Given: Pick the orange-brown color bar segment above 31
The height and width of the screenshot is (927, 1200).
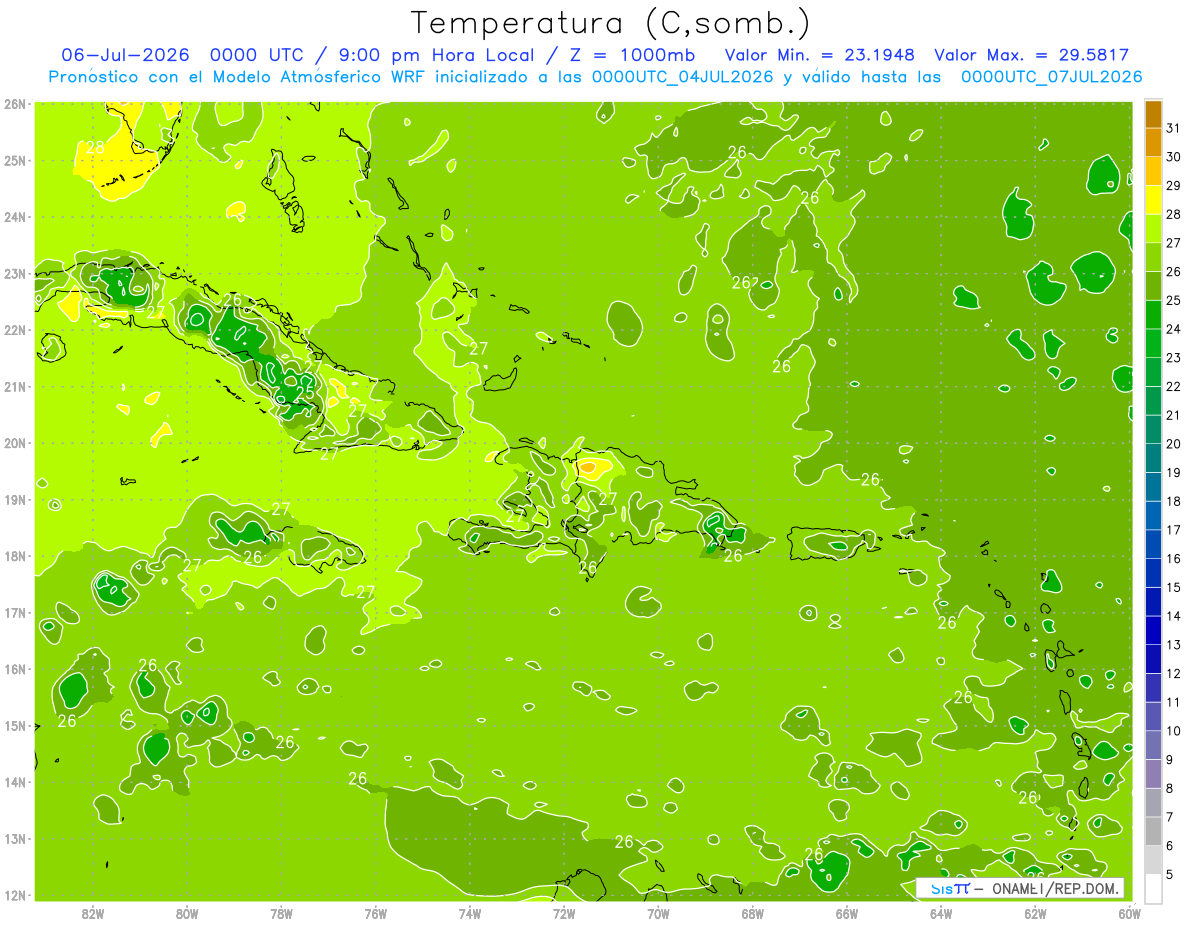Looking at the screenshot, I should tap(1153, 114).
